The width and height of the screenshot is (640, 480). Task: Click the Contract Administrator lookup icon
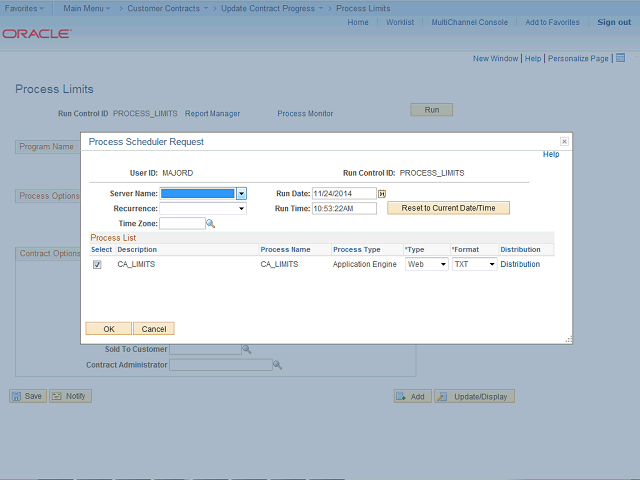coord(277,365)
